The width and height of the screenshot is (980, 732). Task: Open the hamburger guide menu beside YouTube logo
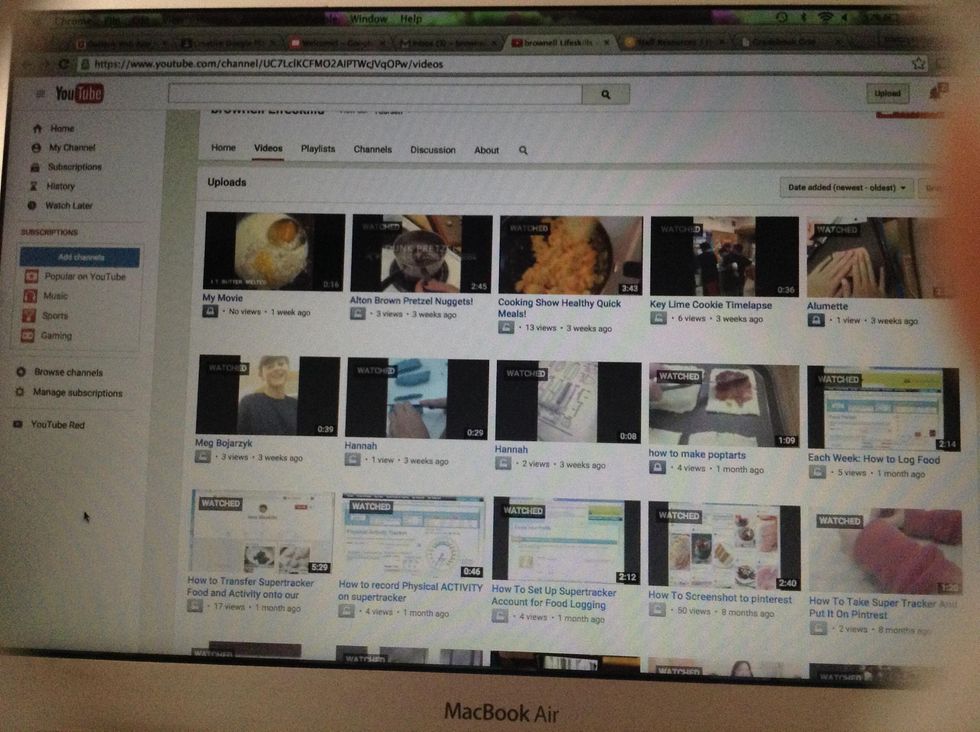(x=40, y=94)
